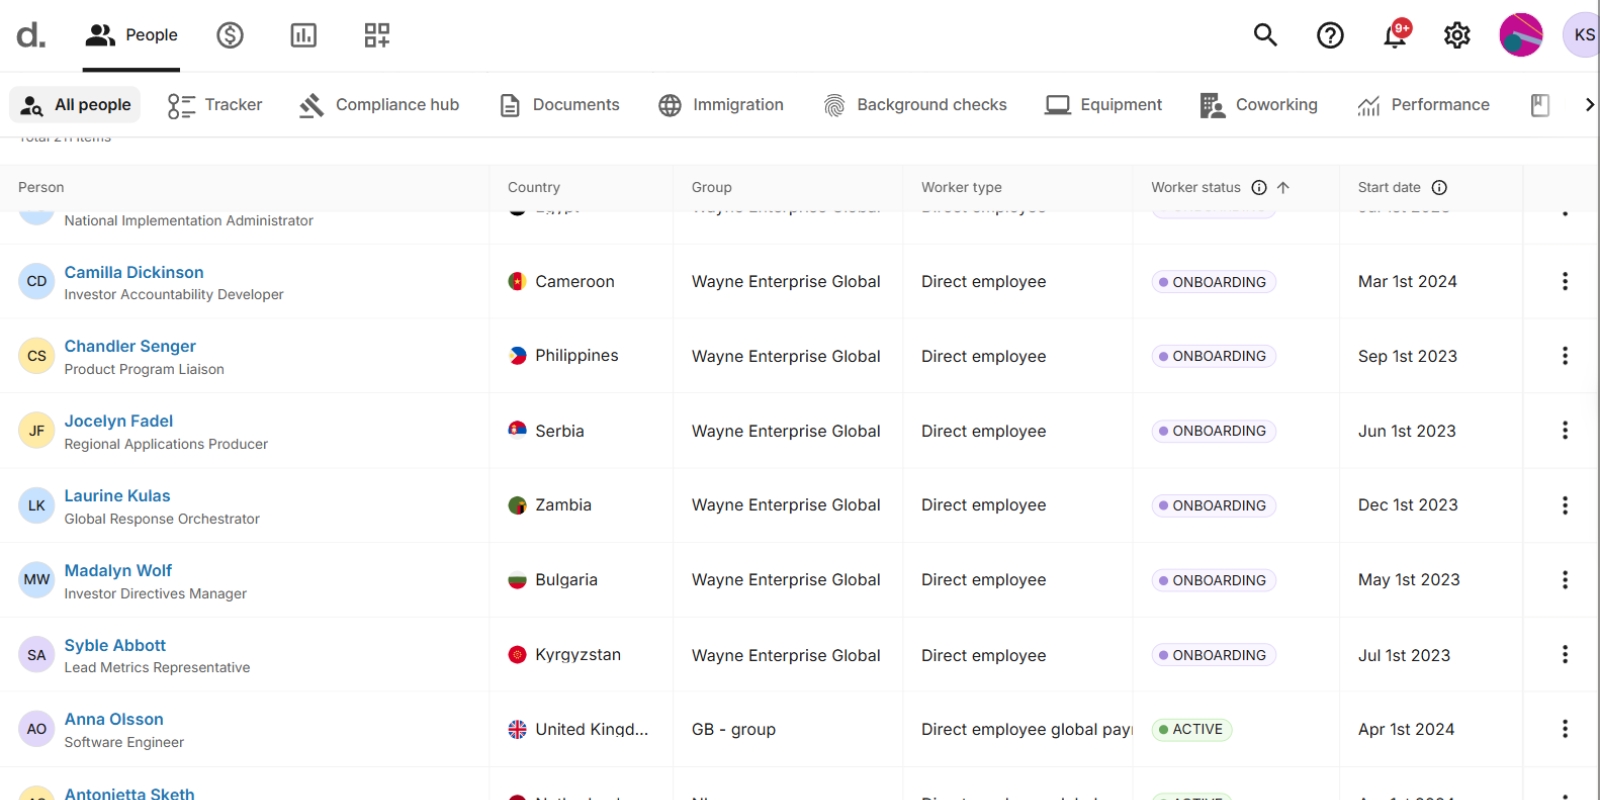Open row menu for Laurine Kulas

[x=1565, y=505]
